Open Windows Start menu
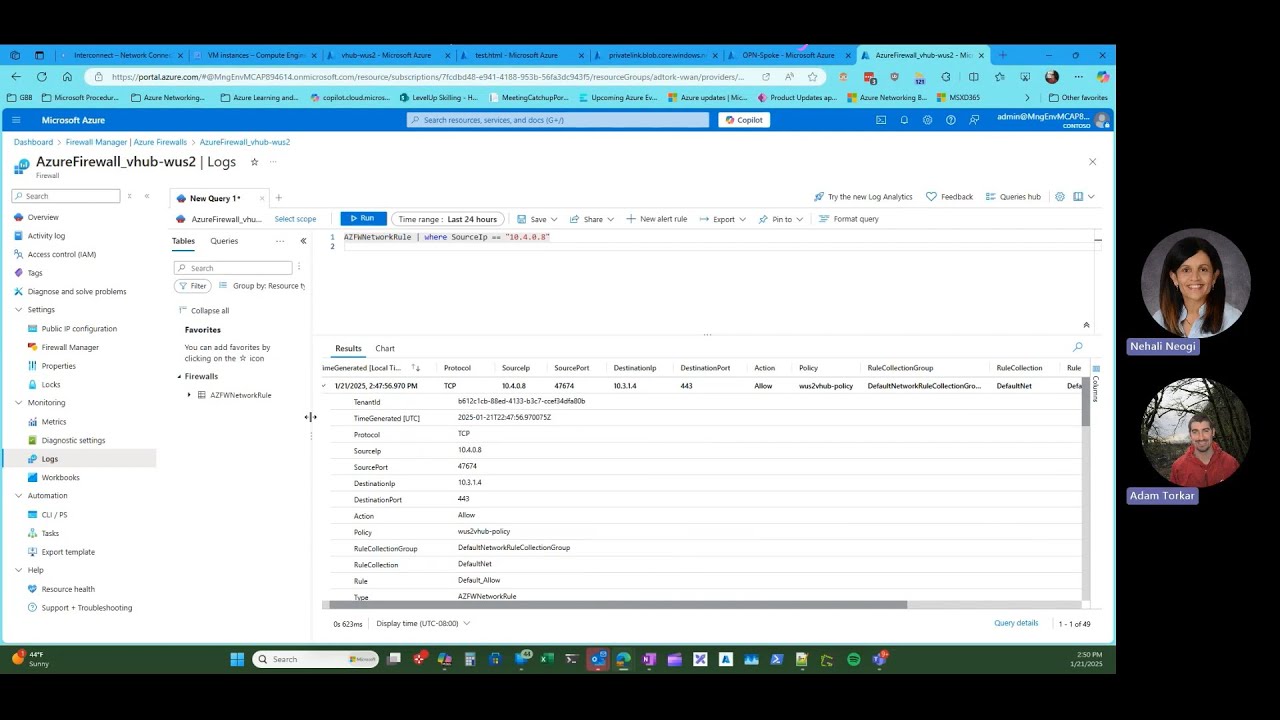This screenshot has height=720, width=1280. tap(237, 659)
